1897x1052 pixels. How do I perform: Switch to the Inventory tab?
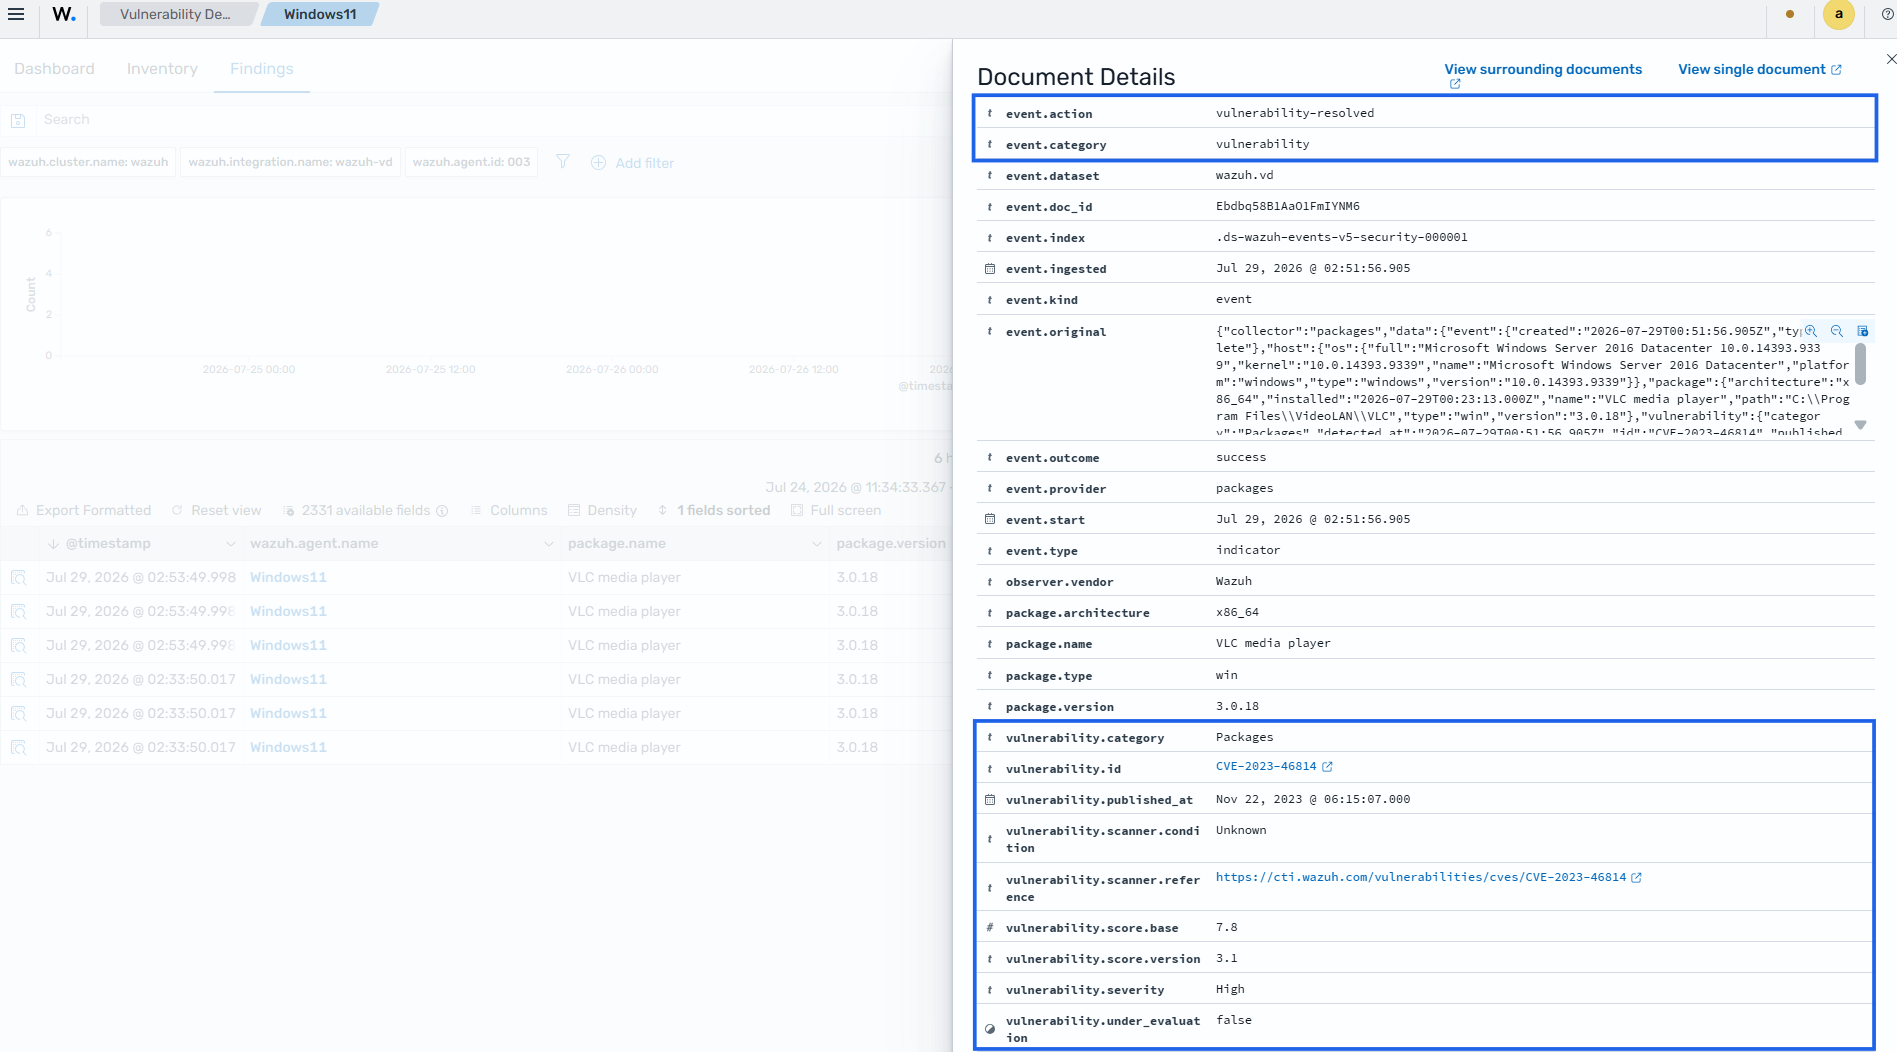pyautogui.click(x=162, y=69)
